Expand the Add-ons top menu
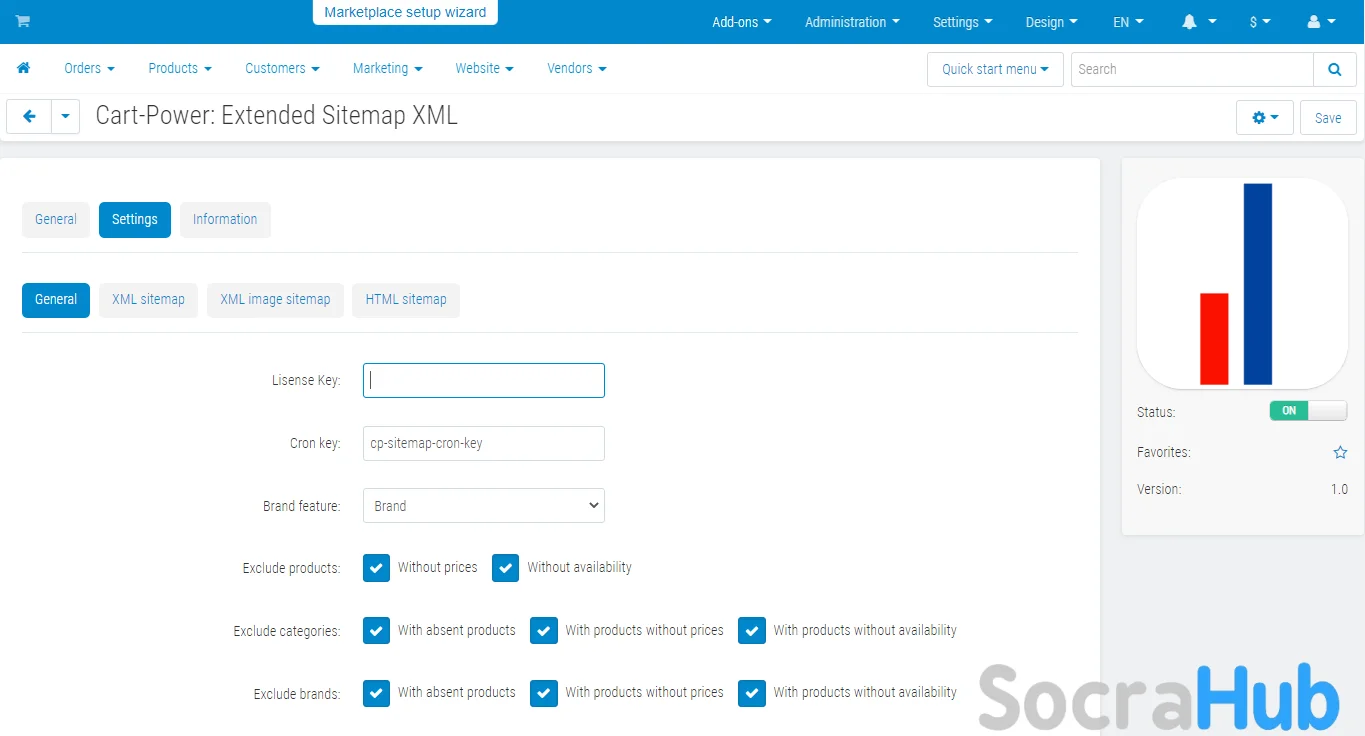The image size is (1365, 736). click(741, 22)
